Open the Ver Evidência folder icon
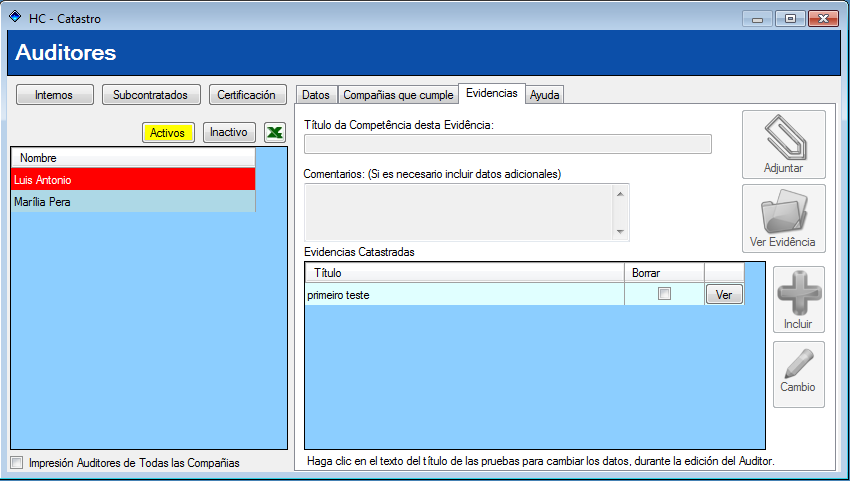Image resolution: width=850 pixels, height=481 pixels. click(784, 211)
